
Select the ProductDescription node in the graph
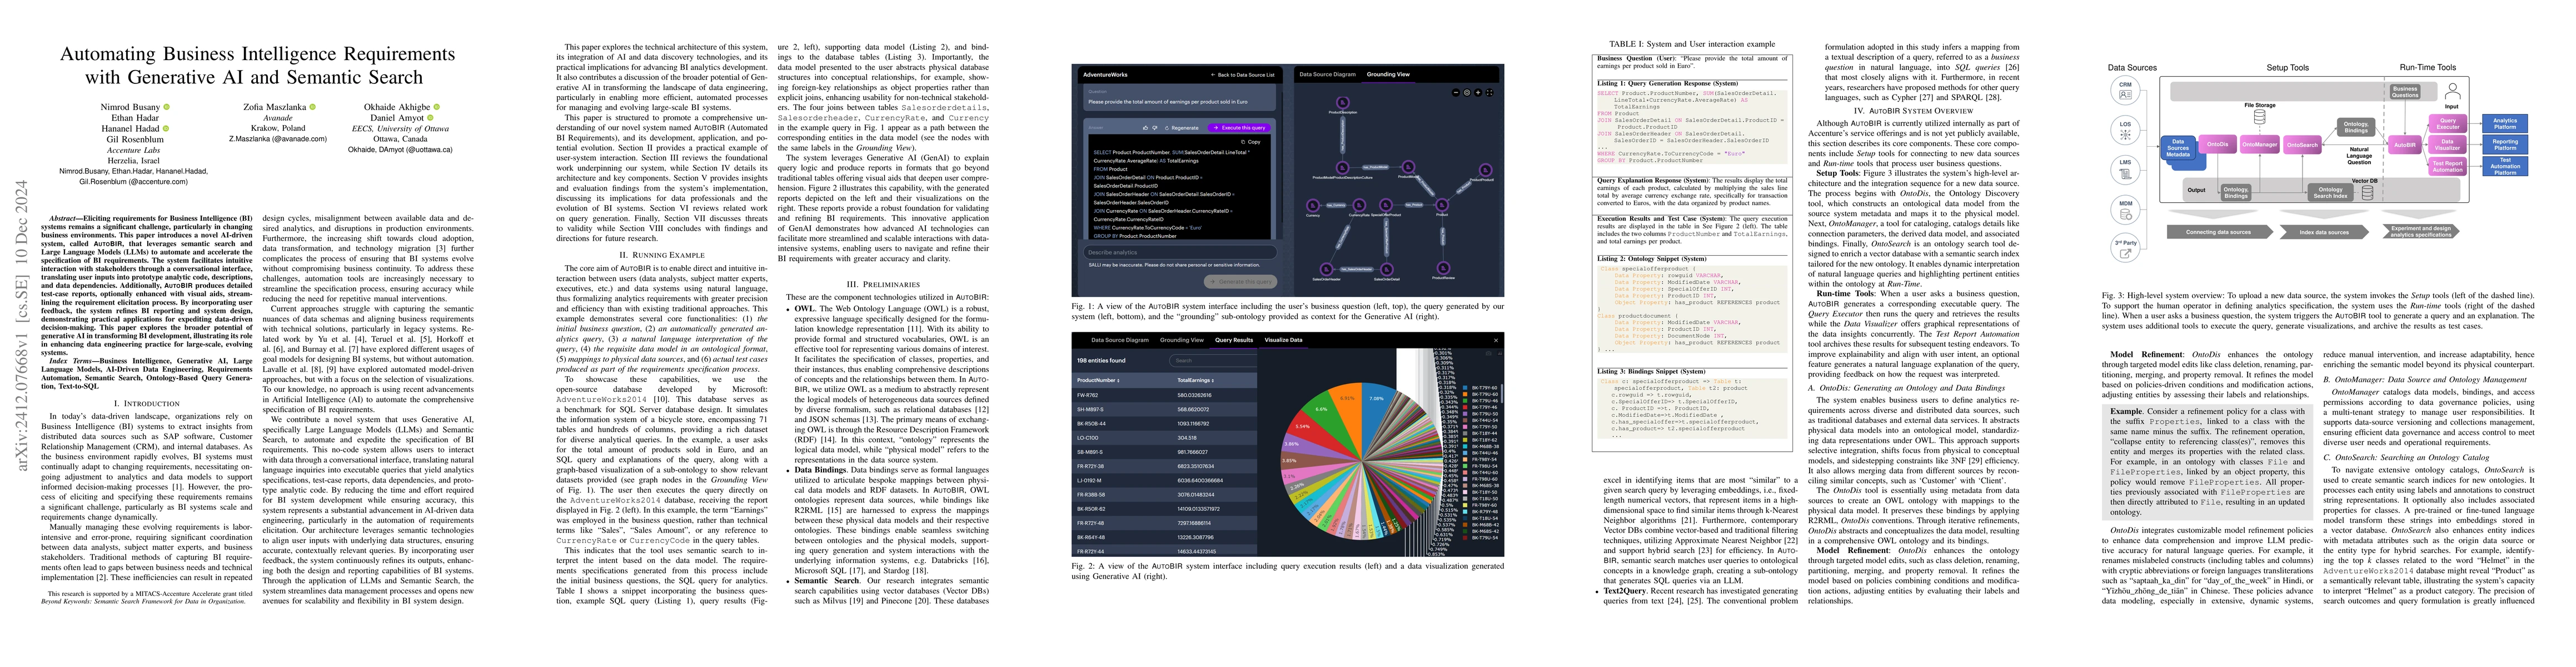[x=1343, y=103]
